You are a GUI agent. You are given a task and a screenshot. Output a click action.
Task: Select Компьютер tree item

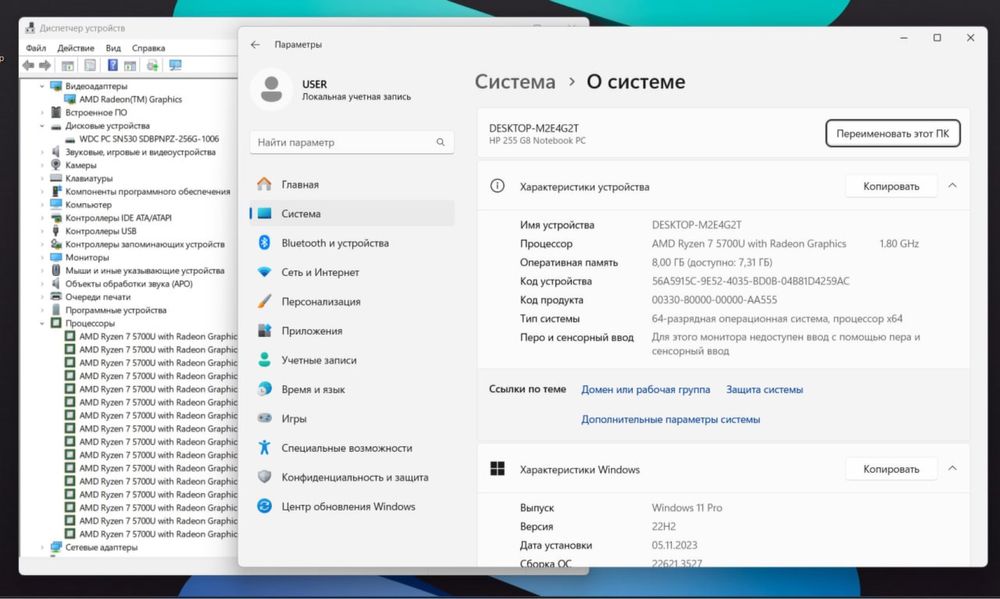pyautogui.click(x=88, y=205)
